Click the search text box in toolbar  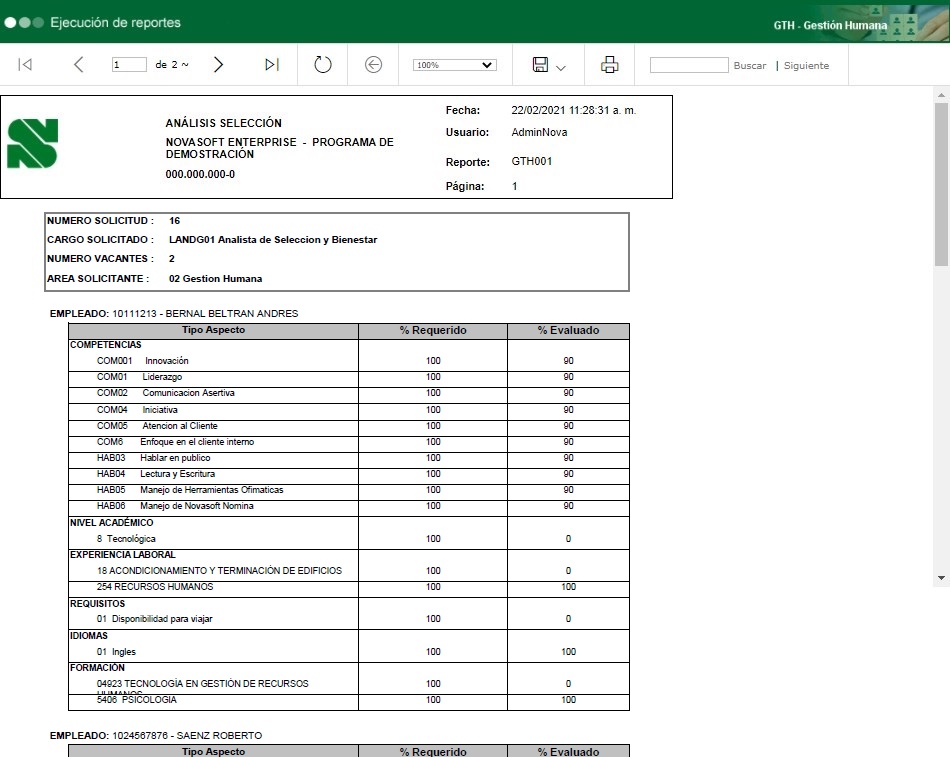689,65
